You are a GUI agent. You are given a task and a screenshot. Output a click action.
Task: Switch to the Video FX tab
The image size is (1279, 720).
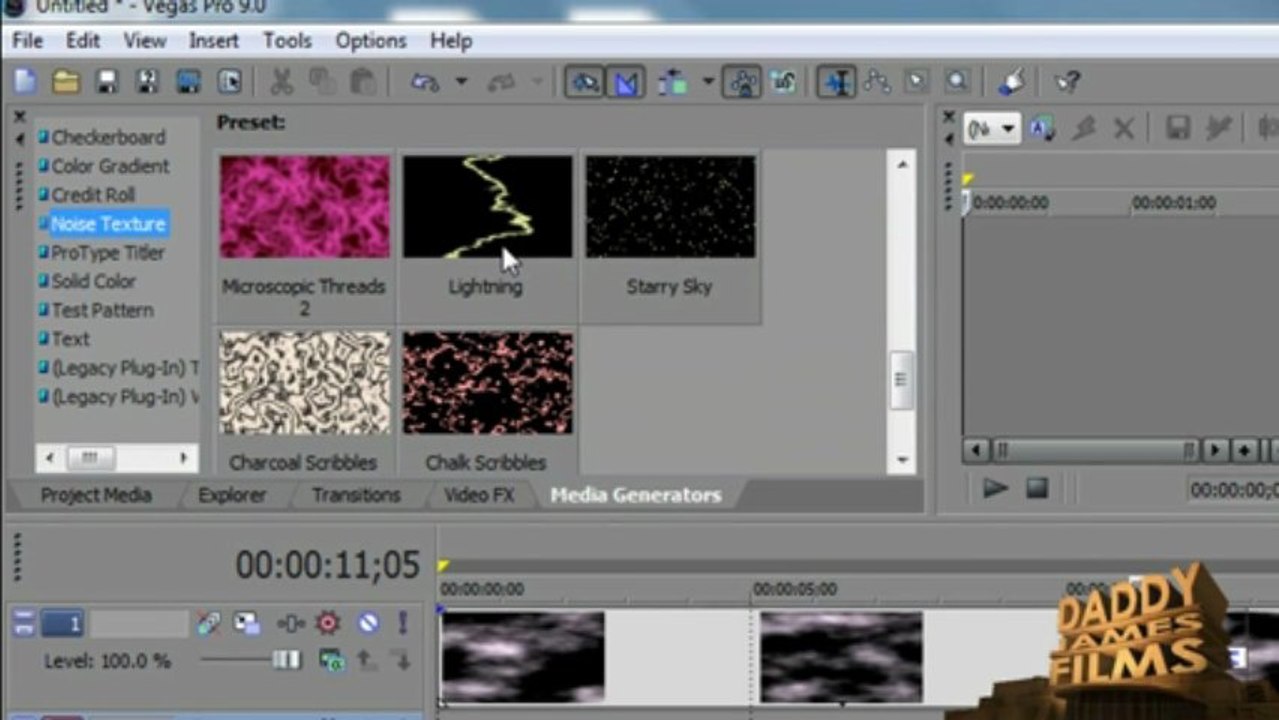pyautogui.click(x=478, y=495)
